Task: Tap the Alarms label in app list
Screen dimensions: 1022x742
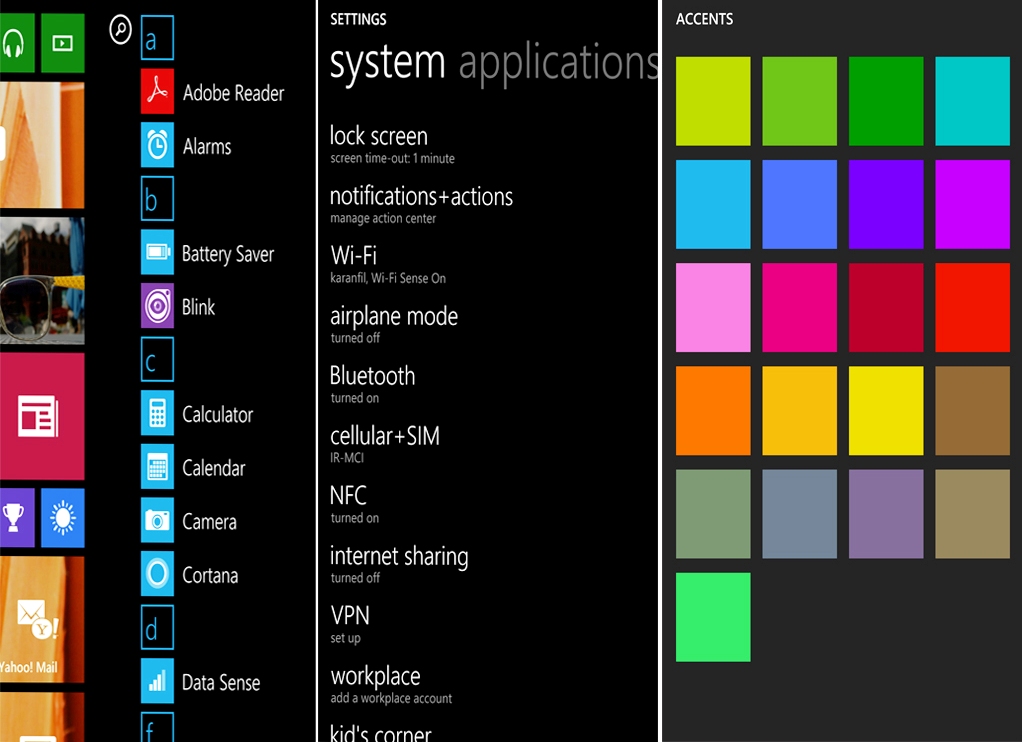Action: (207, 147)
